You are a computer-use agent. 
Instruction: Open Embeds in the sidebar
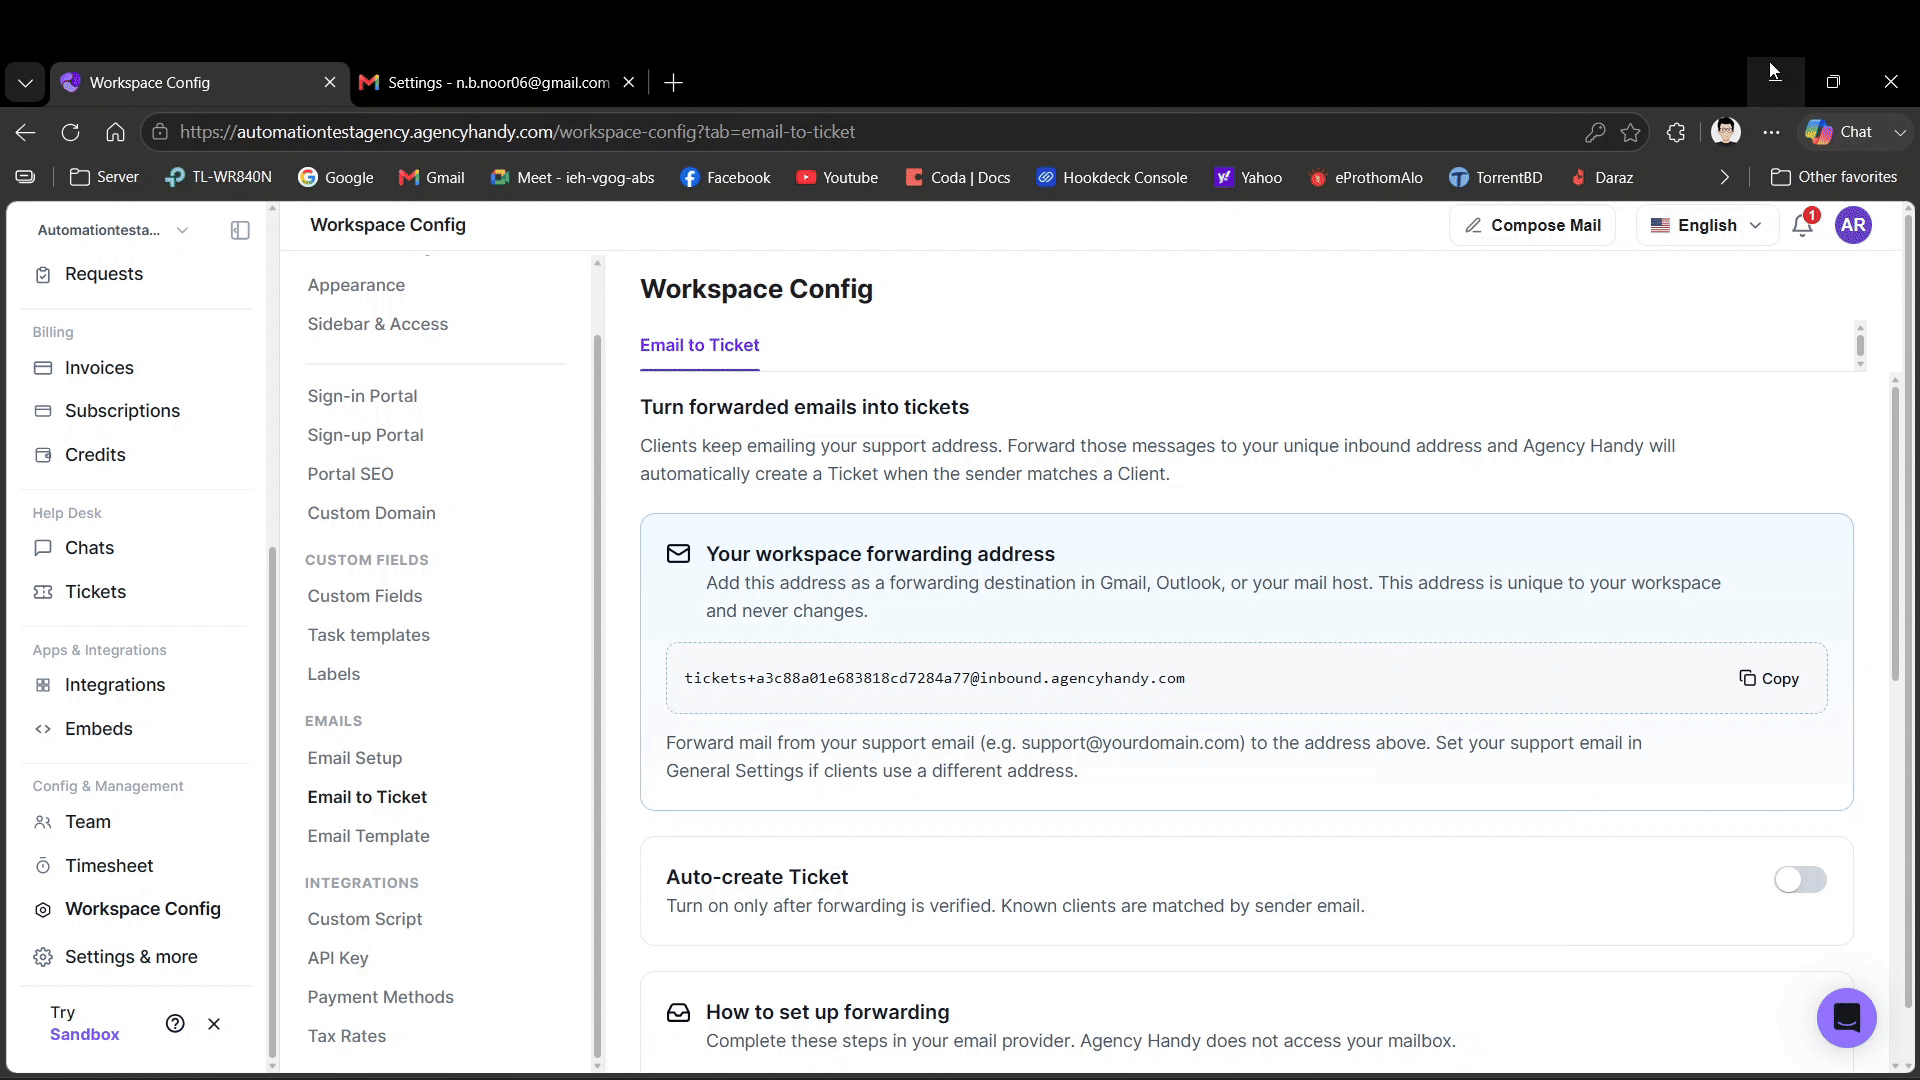[136, 729]
